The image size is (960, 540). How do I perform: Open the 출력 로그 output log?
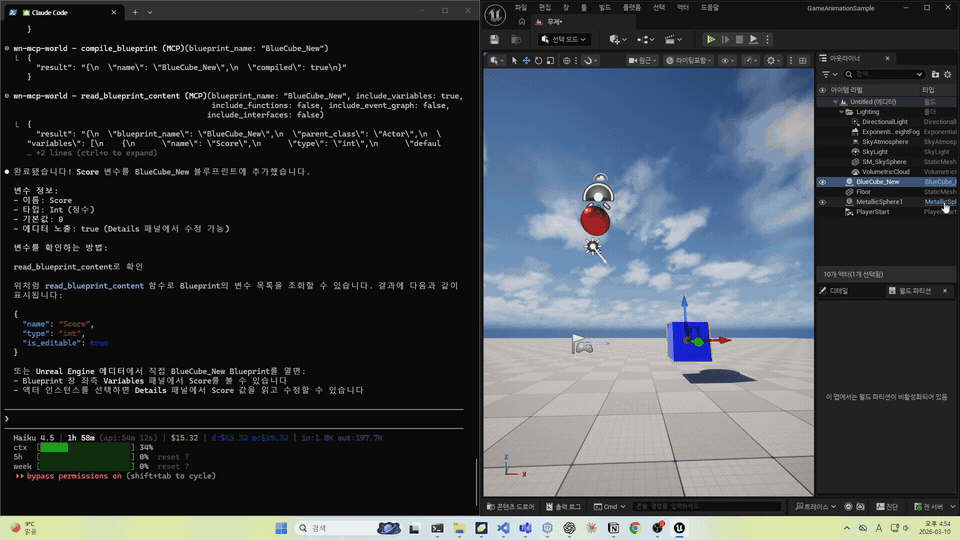pyautogui.click(x=563, y=506)
